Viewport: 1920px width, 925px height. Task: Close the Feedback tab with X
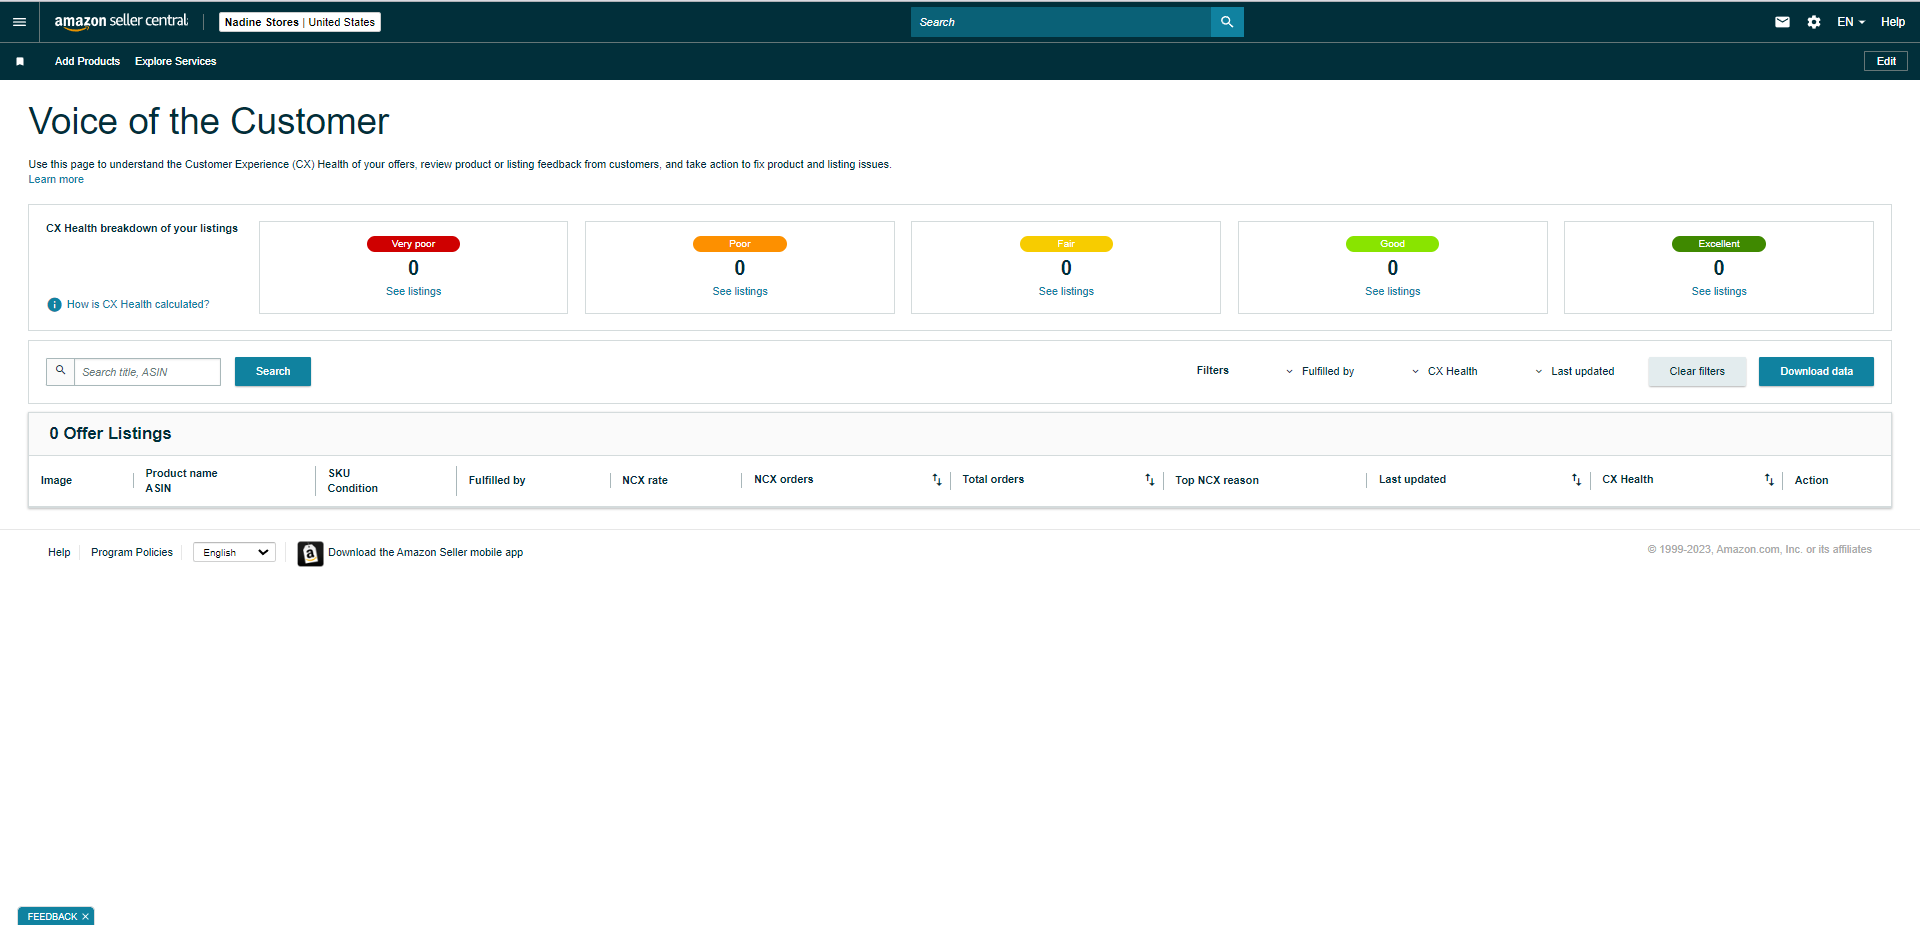(86, 917)
